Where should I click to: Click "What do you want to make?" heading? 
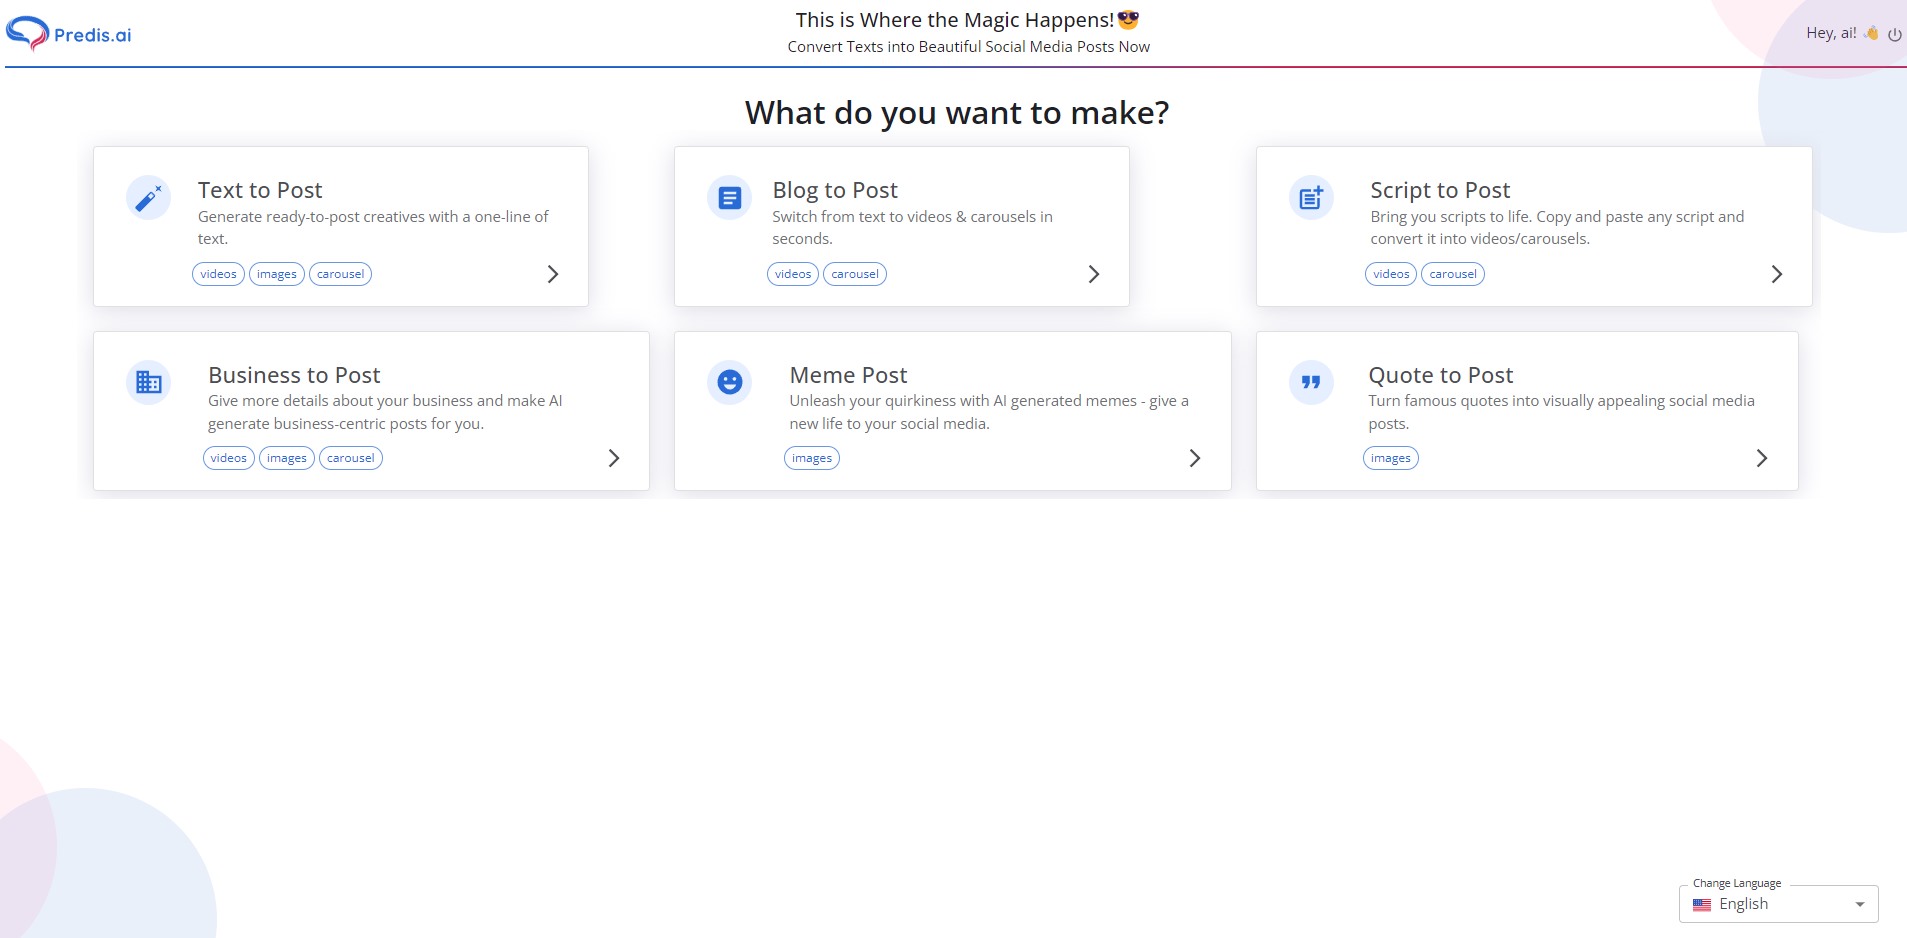[x=957, y=113]
